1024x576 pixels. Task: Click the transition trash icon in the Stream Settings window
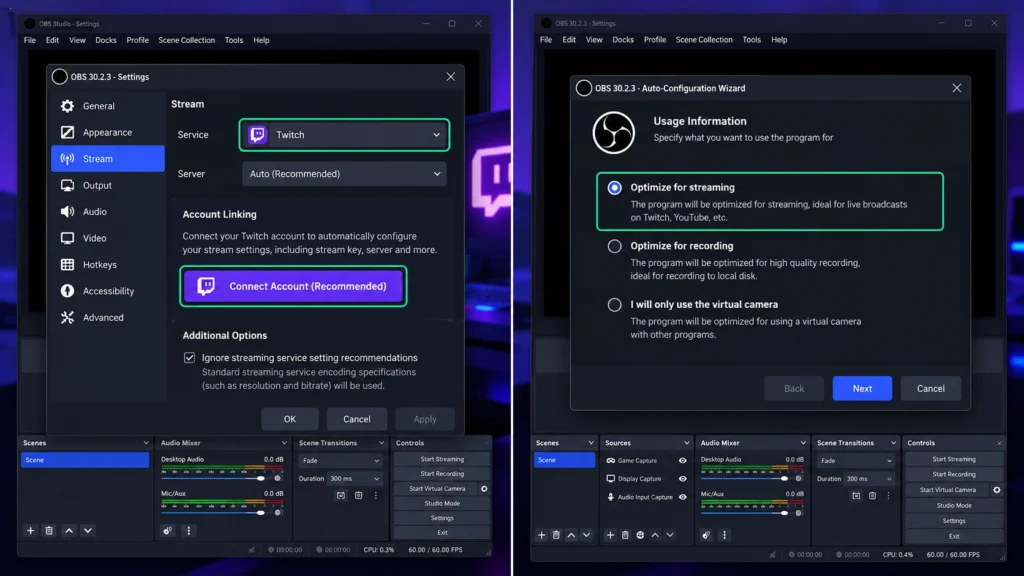pos(359,496)
